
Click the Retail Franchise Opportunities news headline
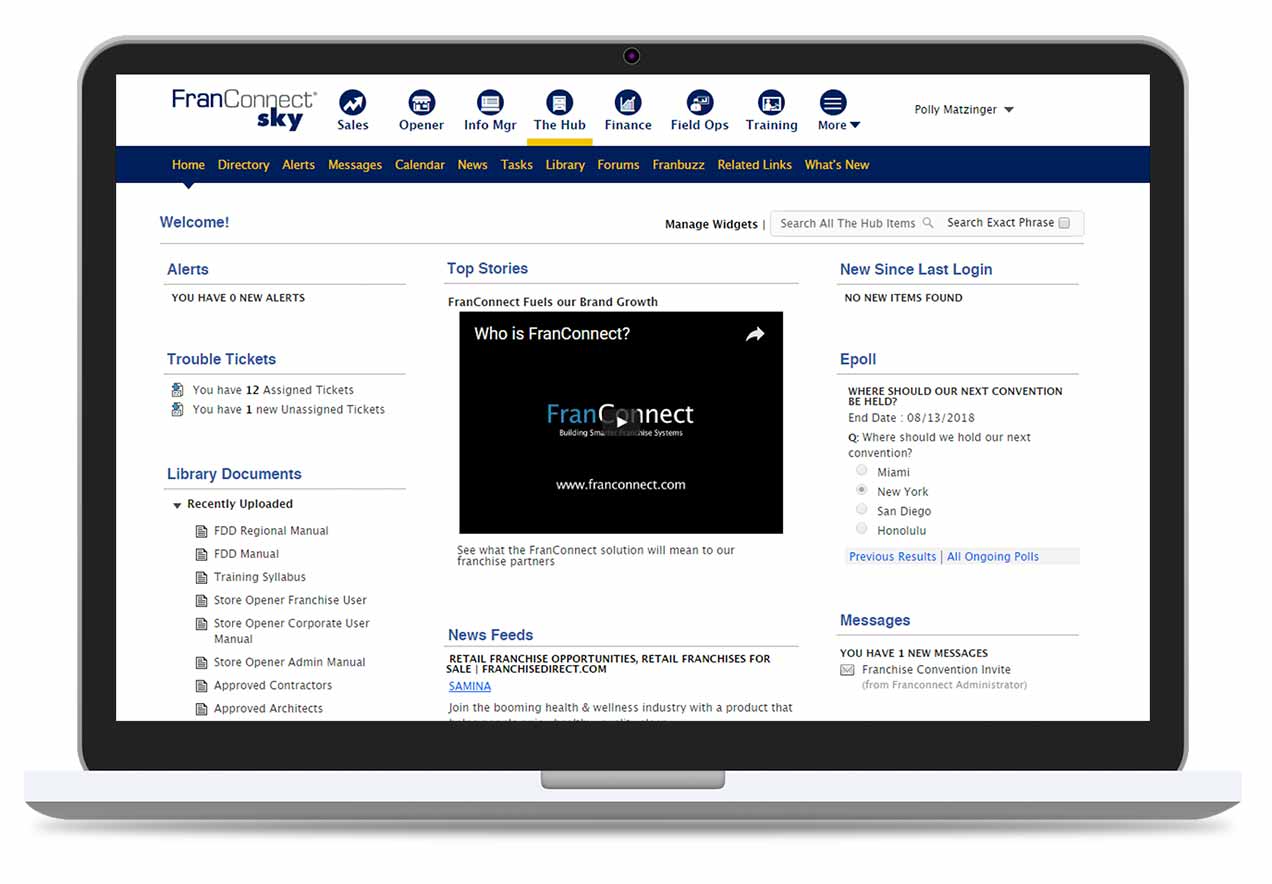click(609, 664)
